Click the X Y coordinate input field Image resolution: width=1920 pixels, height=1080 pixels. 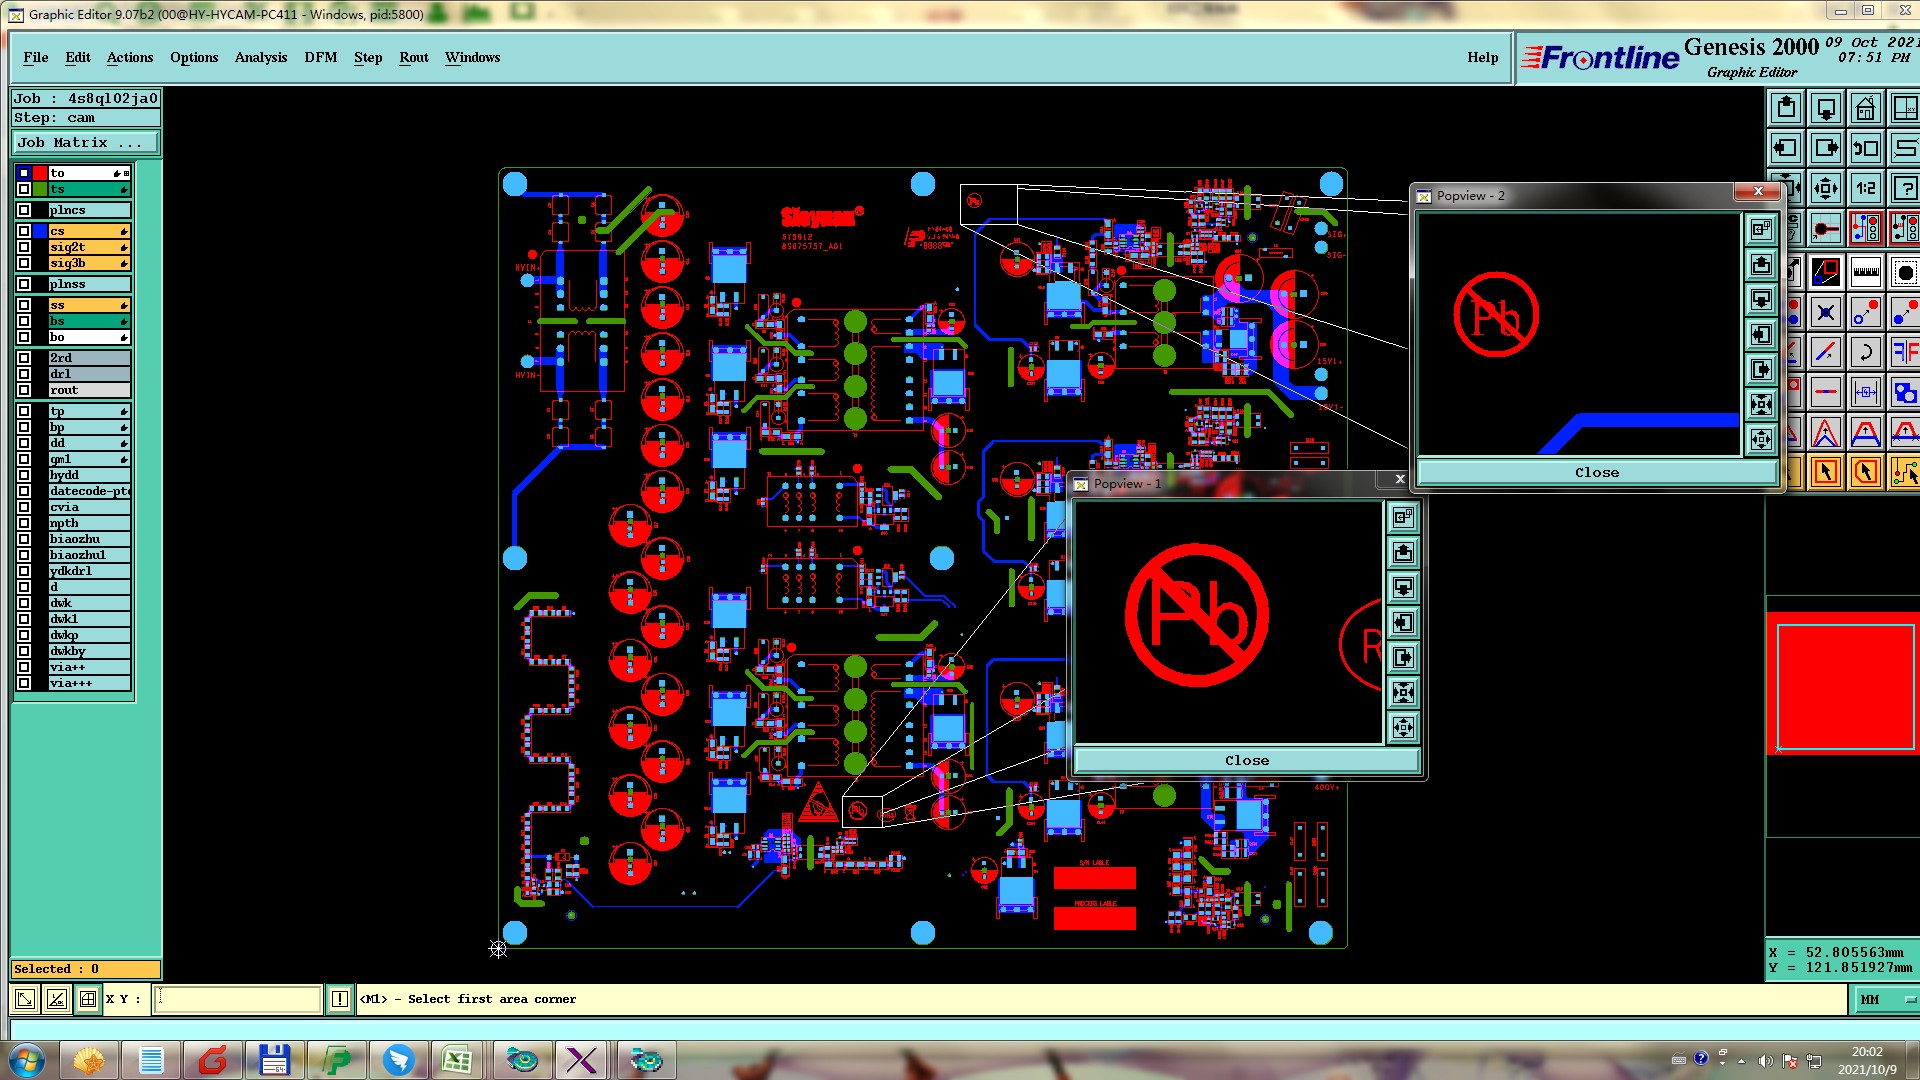coord(238,999)
